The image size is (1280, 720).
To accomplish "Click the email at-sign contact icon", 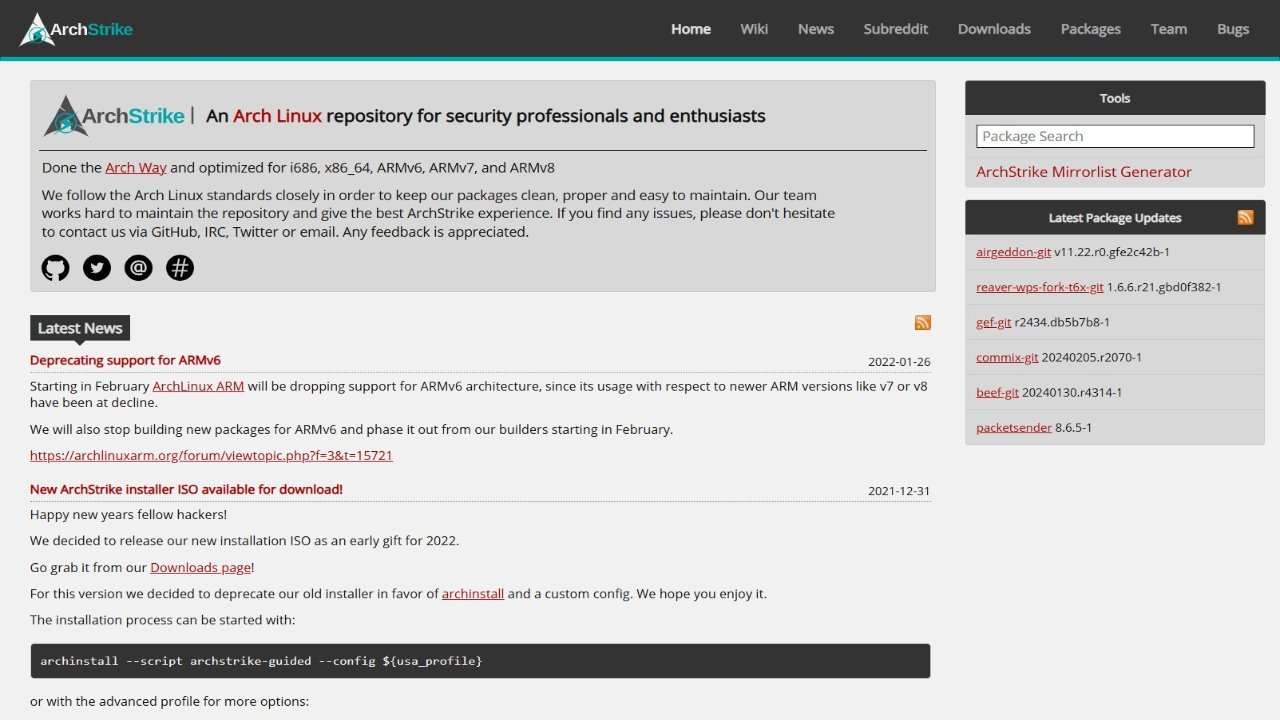I will tap(138, 268).
